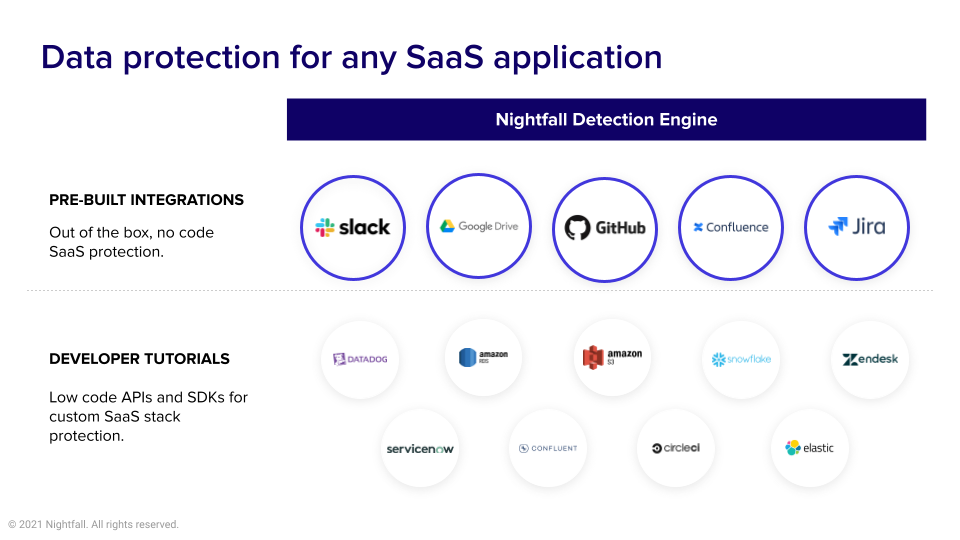The image size is (960, 540).
Task: Click the Nightfall Detection Engine banner
Action: click(606, 119)
